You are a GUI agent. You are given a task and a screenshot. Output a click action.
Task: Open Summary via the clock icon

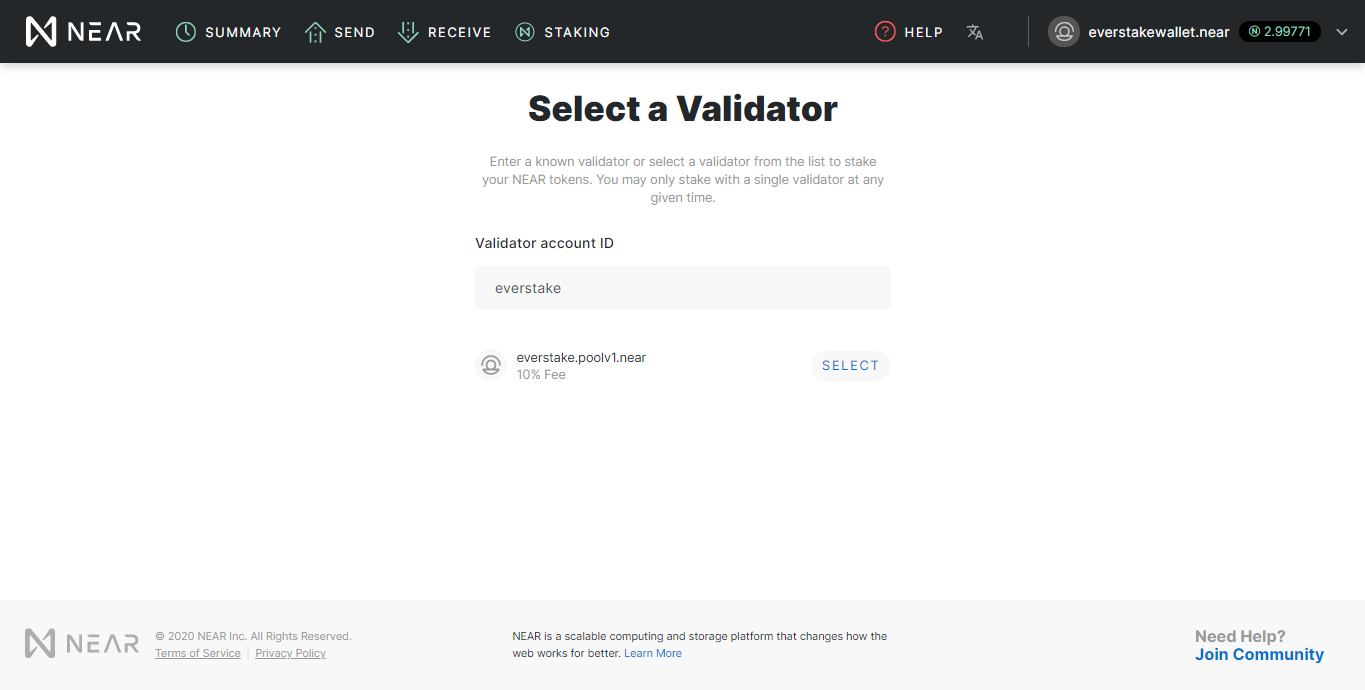(x=186, y=32)
